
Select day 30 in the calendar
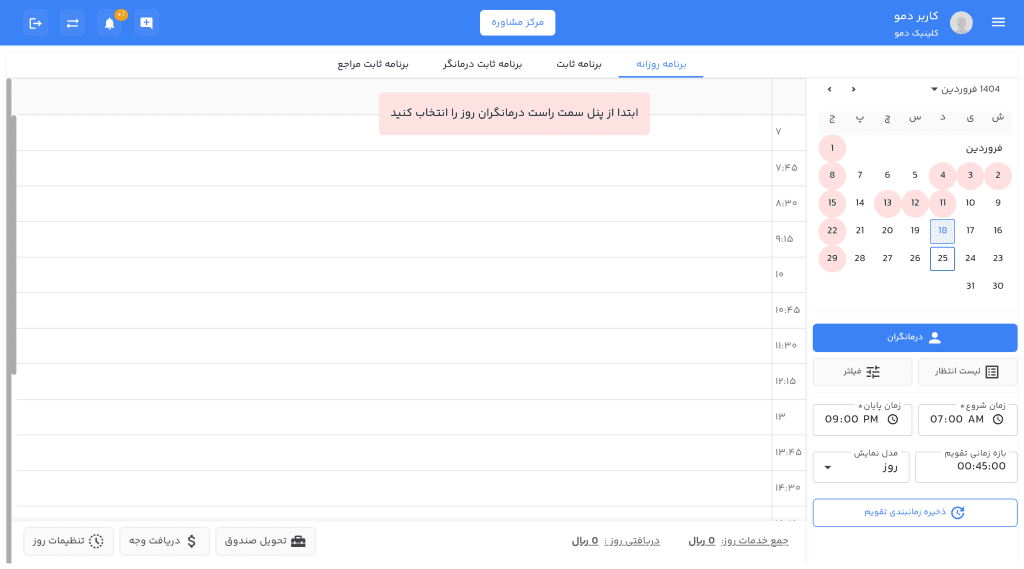click(x=998, y=286)
